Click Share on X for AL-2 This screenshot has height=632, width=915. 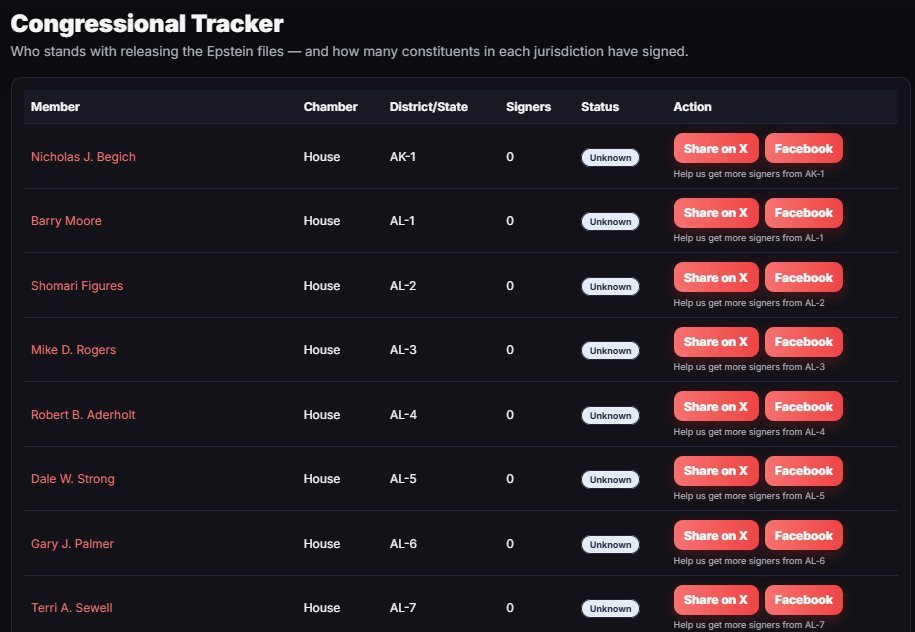[x=716, y=278]
